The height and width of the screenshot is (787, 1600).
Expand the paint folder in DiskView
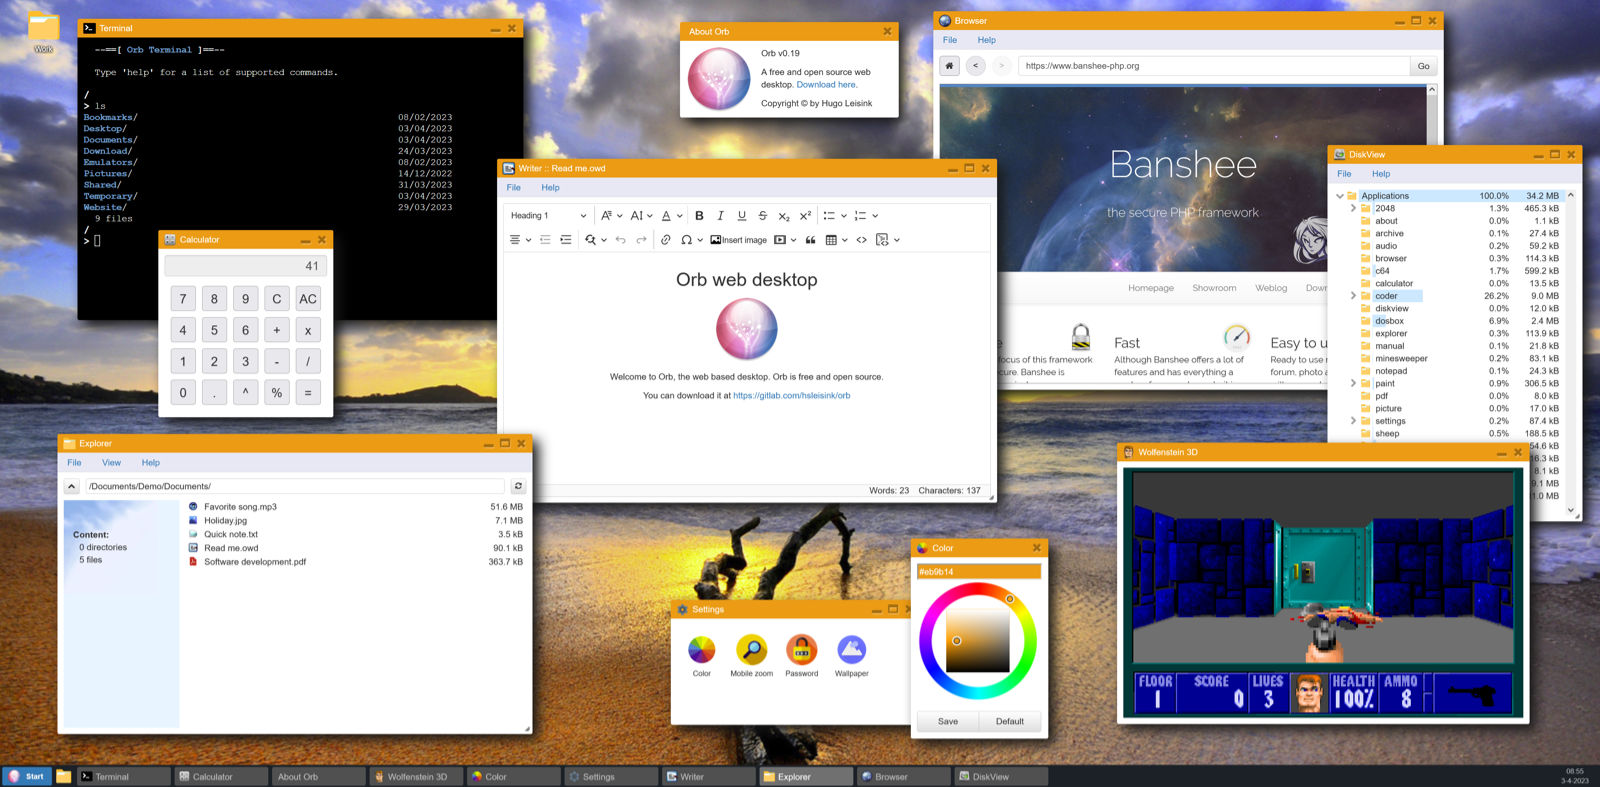coord(1353,384)
